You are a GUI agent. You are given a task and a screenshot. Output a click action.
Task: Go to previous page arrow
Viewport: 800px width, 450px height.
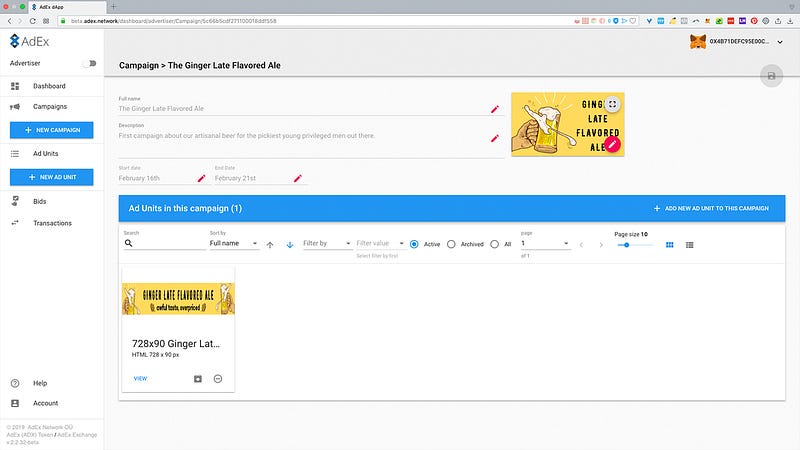point(581,245)
